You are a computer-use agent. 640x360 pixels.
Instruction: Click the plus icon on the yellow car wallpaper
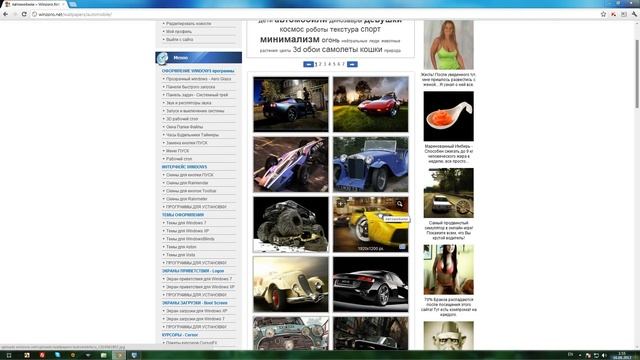click(340, 203)
